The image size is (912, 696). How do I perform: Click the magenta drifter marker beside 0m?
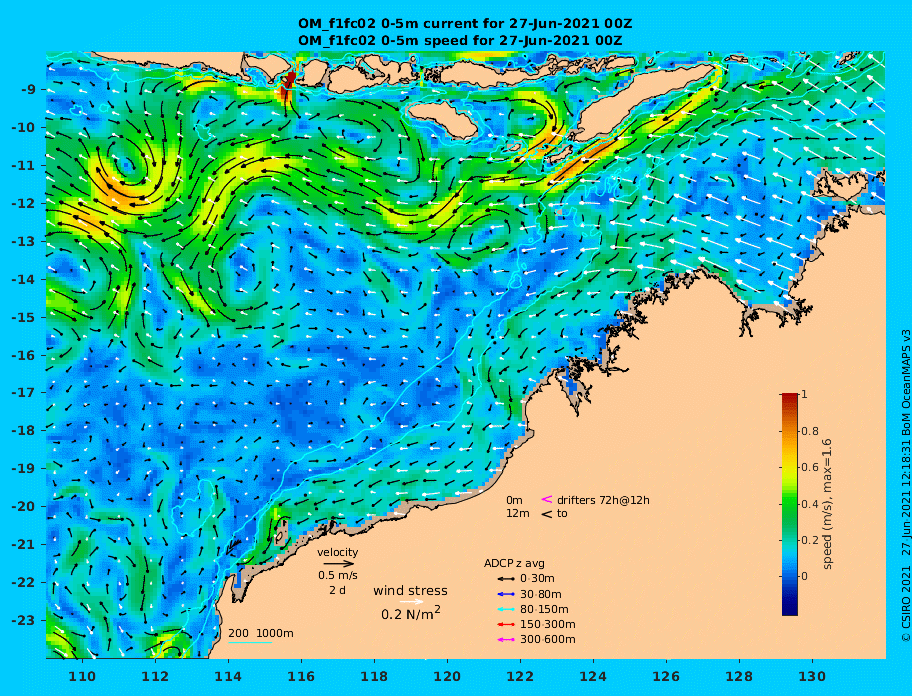[x=547, y=499]
